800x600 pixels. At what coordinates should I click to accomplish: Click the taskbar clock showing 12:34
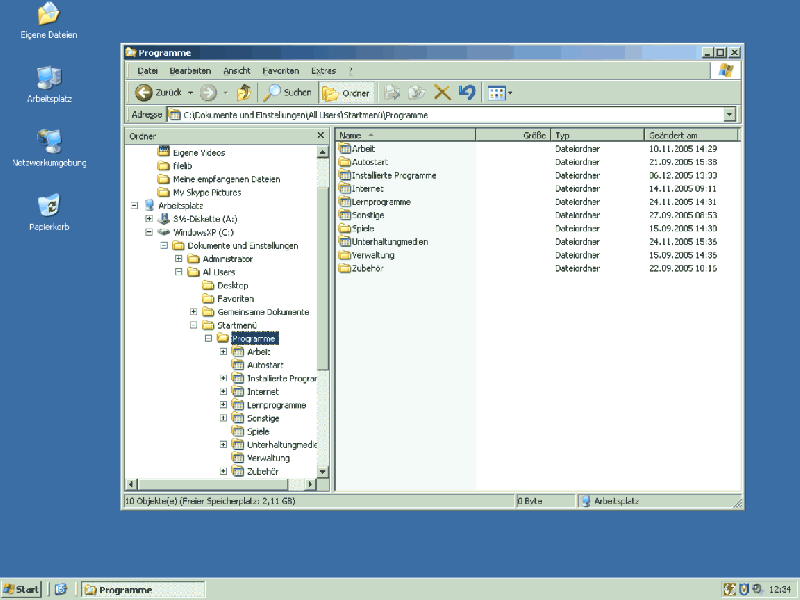coord(780,589)
